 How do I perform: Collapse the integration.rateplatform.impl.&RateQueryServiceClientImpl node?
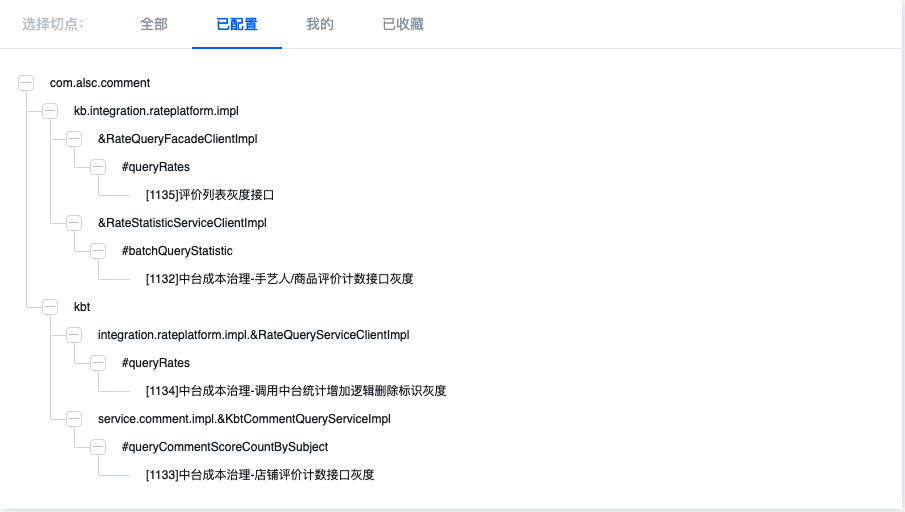(74, 335)
